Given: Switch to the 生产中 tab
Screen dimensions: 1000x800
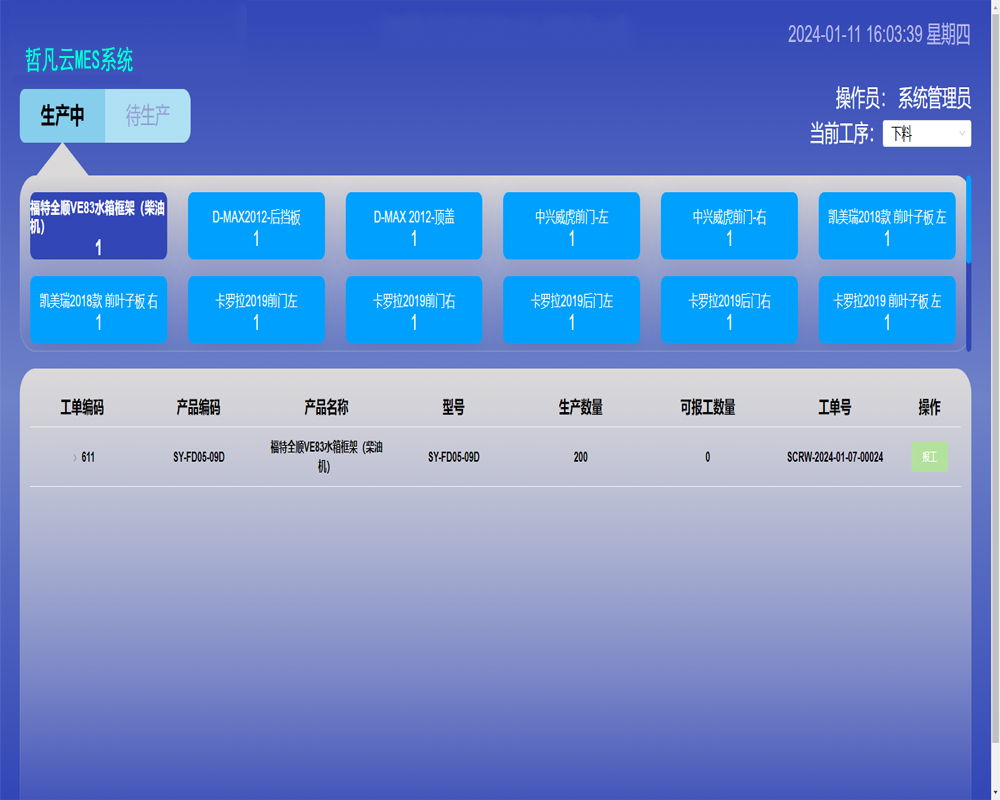Looking at the screenshot, I should [x=62, y=116].
